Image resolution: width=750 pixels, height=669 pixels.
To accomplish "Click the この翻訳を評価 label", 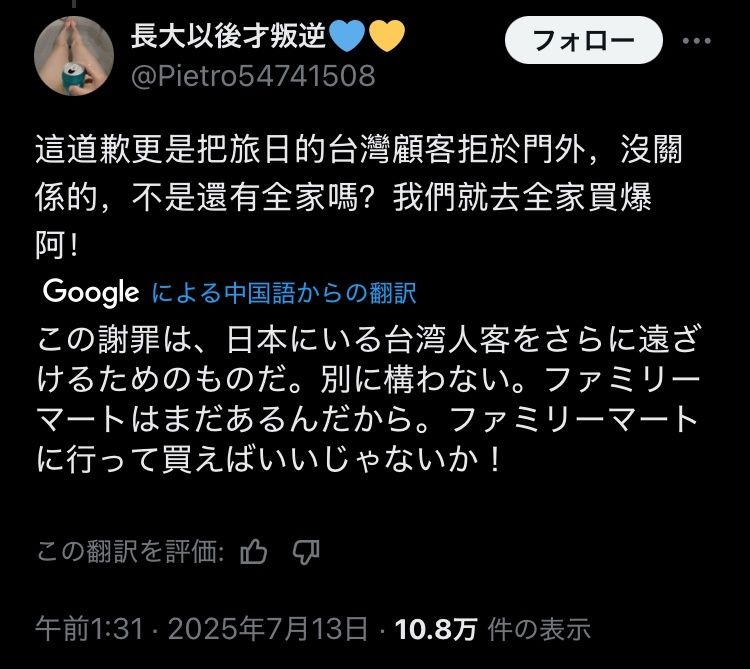I will [x=131, y=552].
